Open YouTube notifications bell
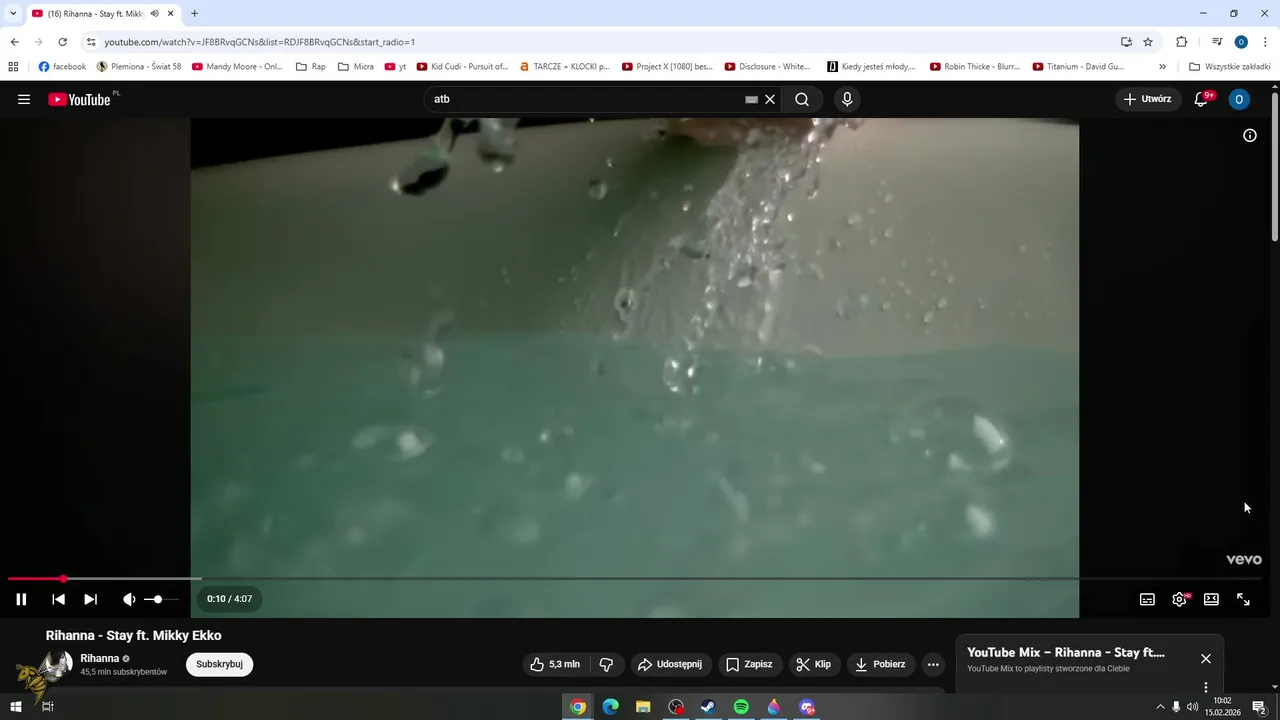1280x720 pixels. click(x=1202, y=99)
